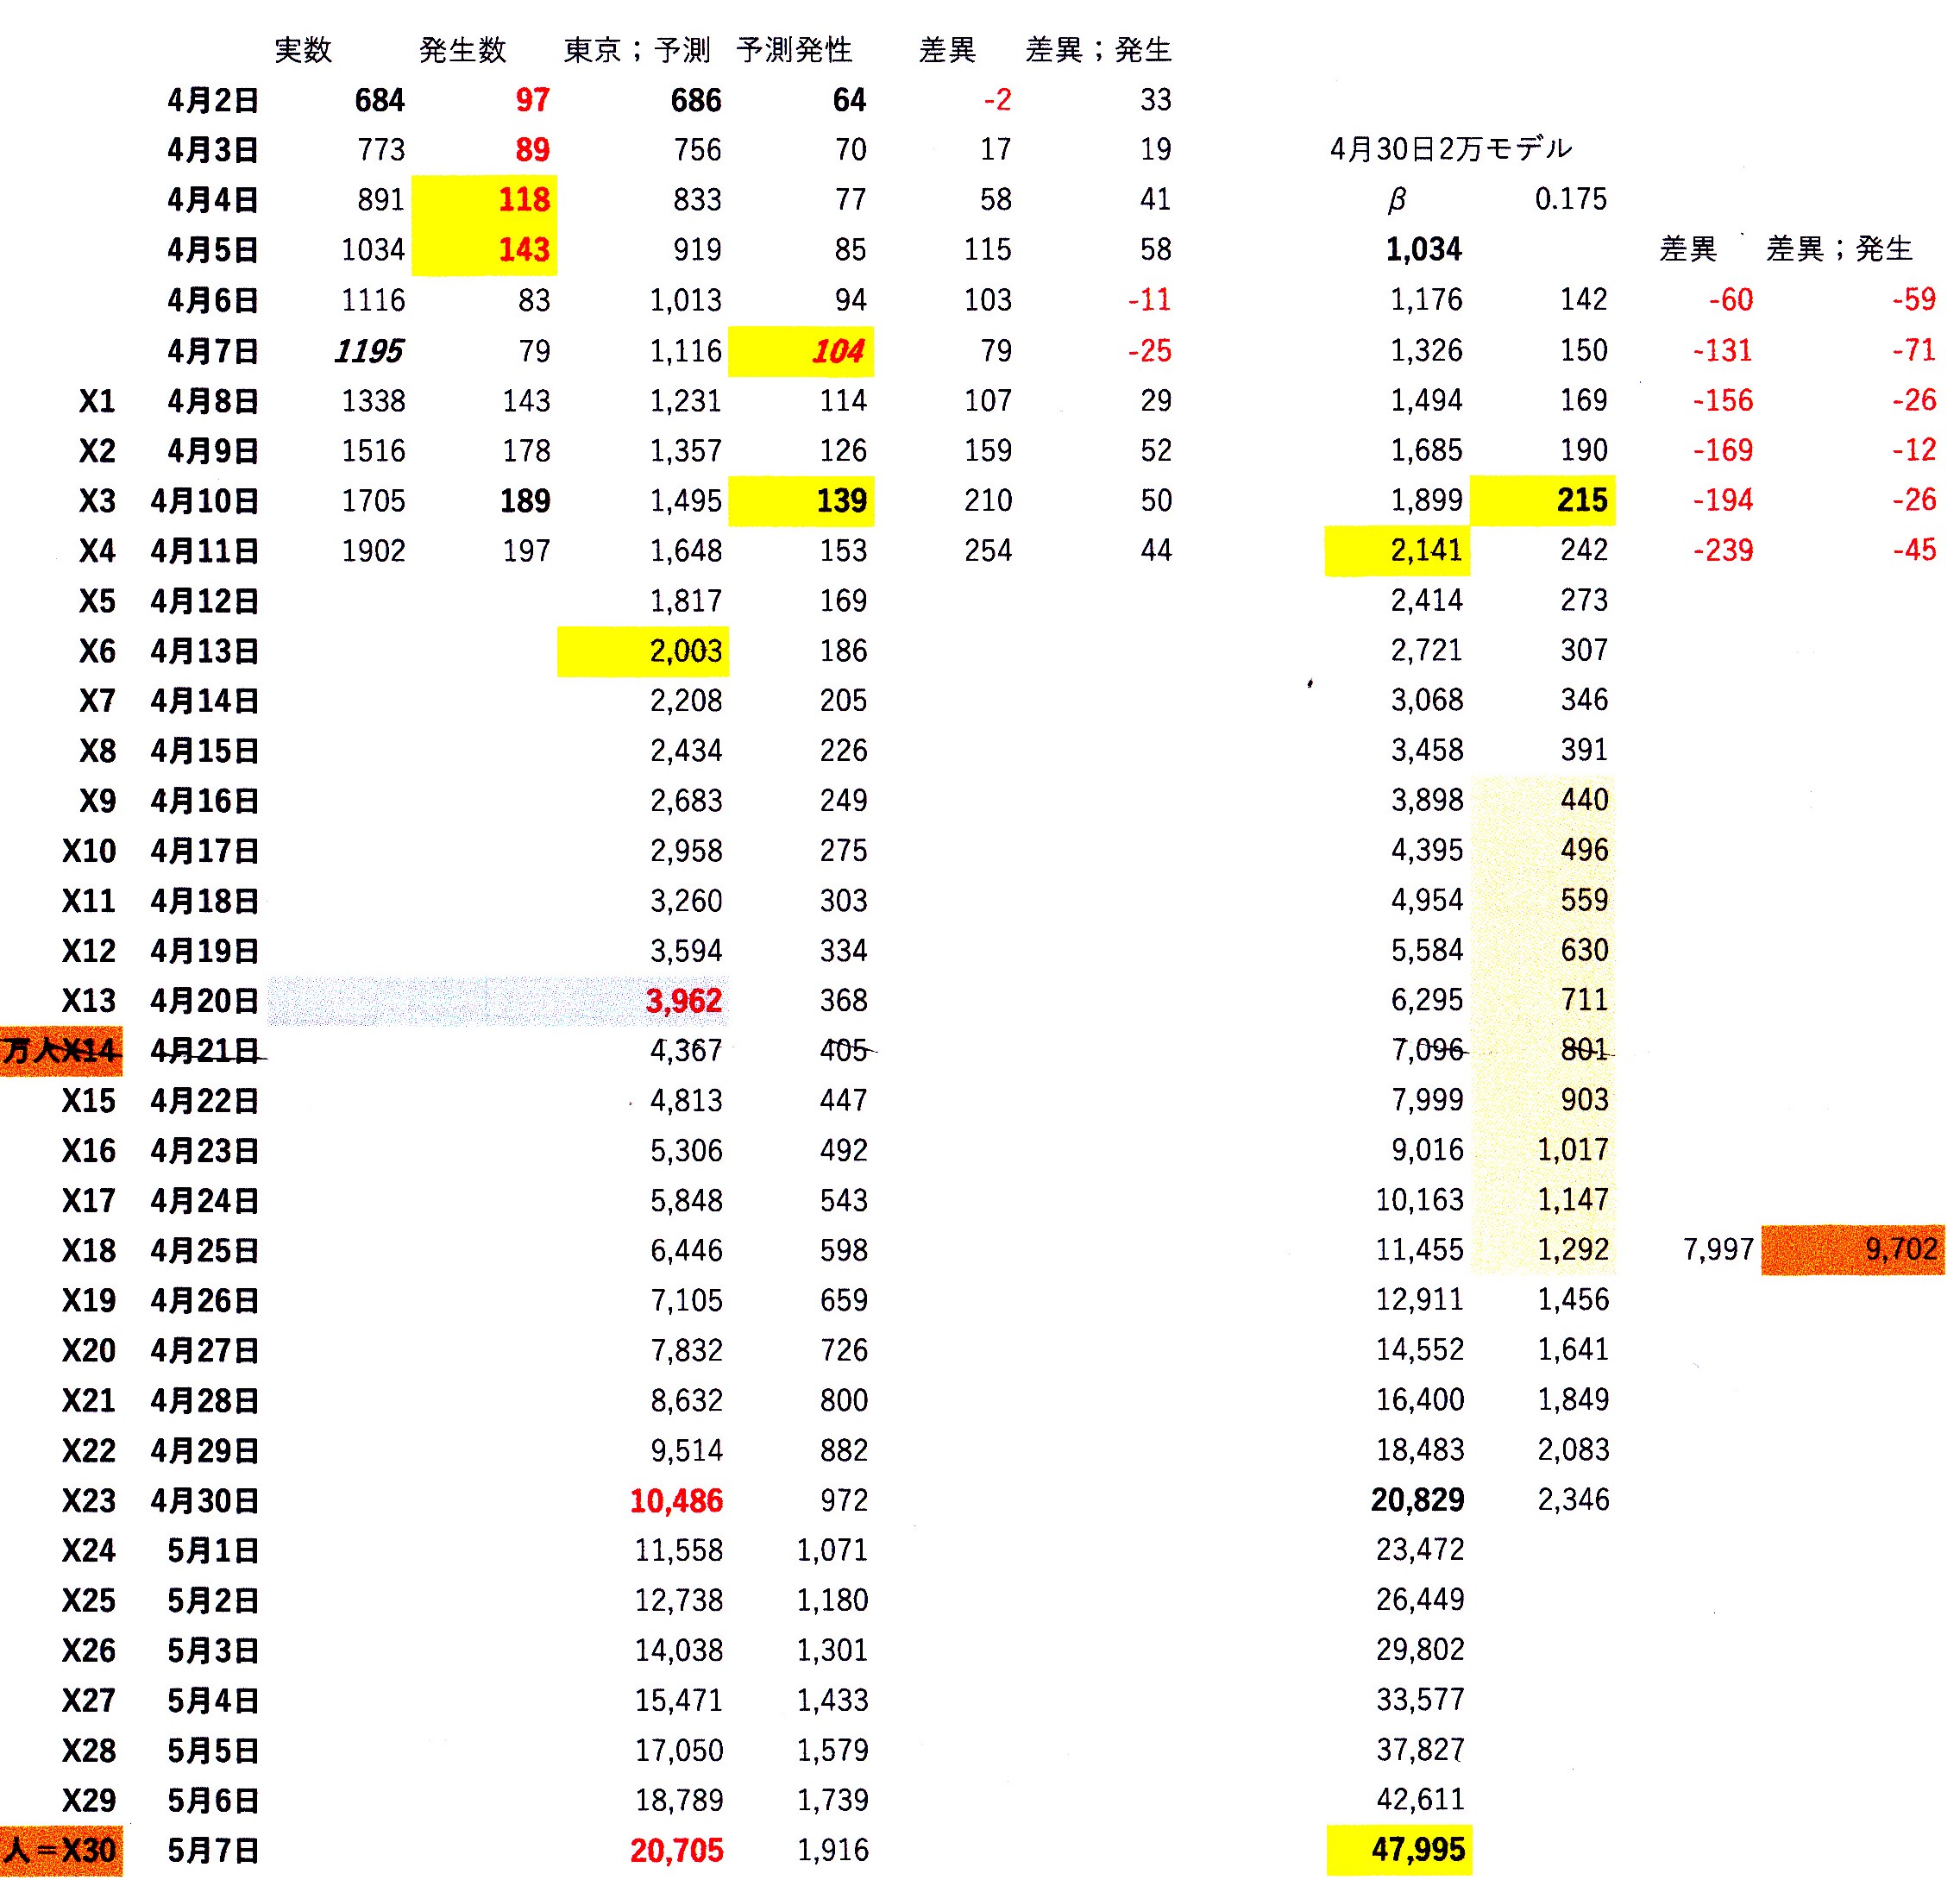
Task: Select the struck-through 4月21日 date
Action: click(205, 1051)
